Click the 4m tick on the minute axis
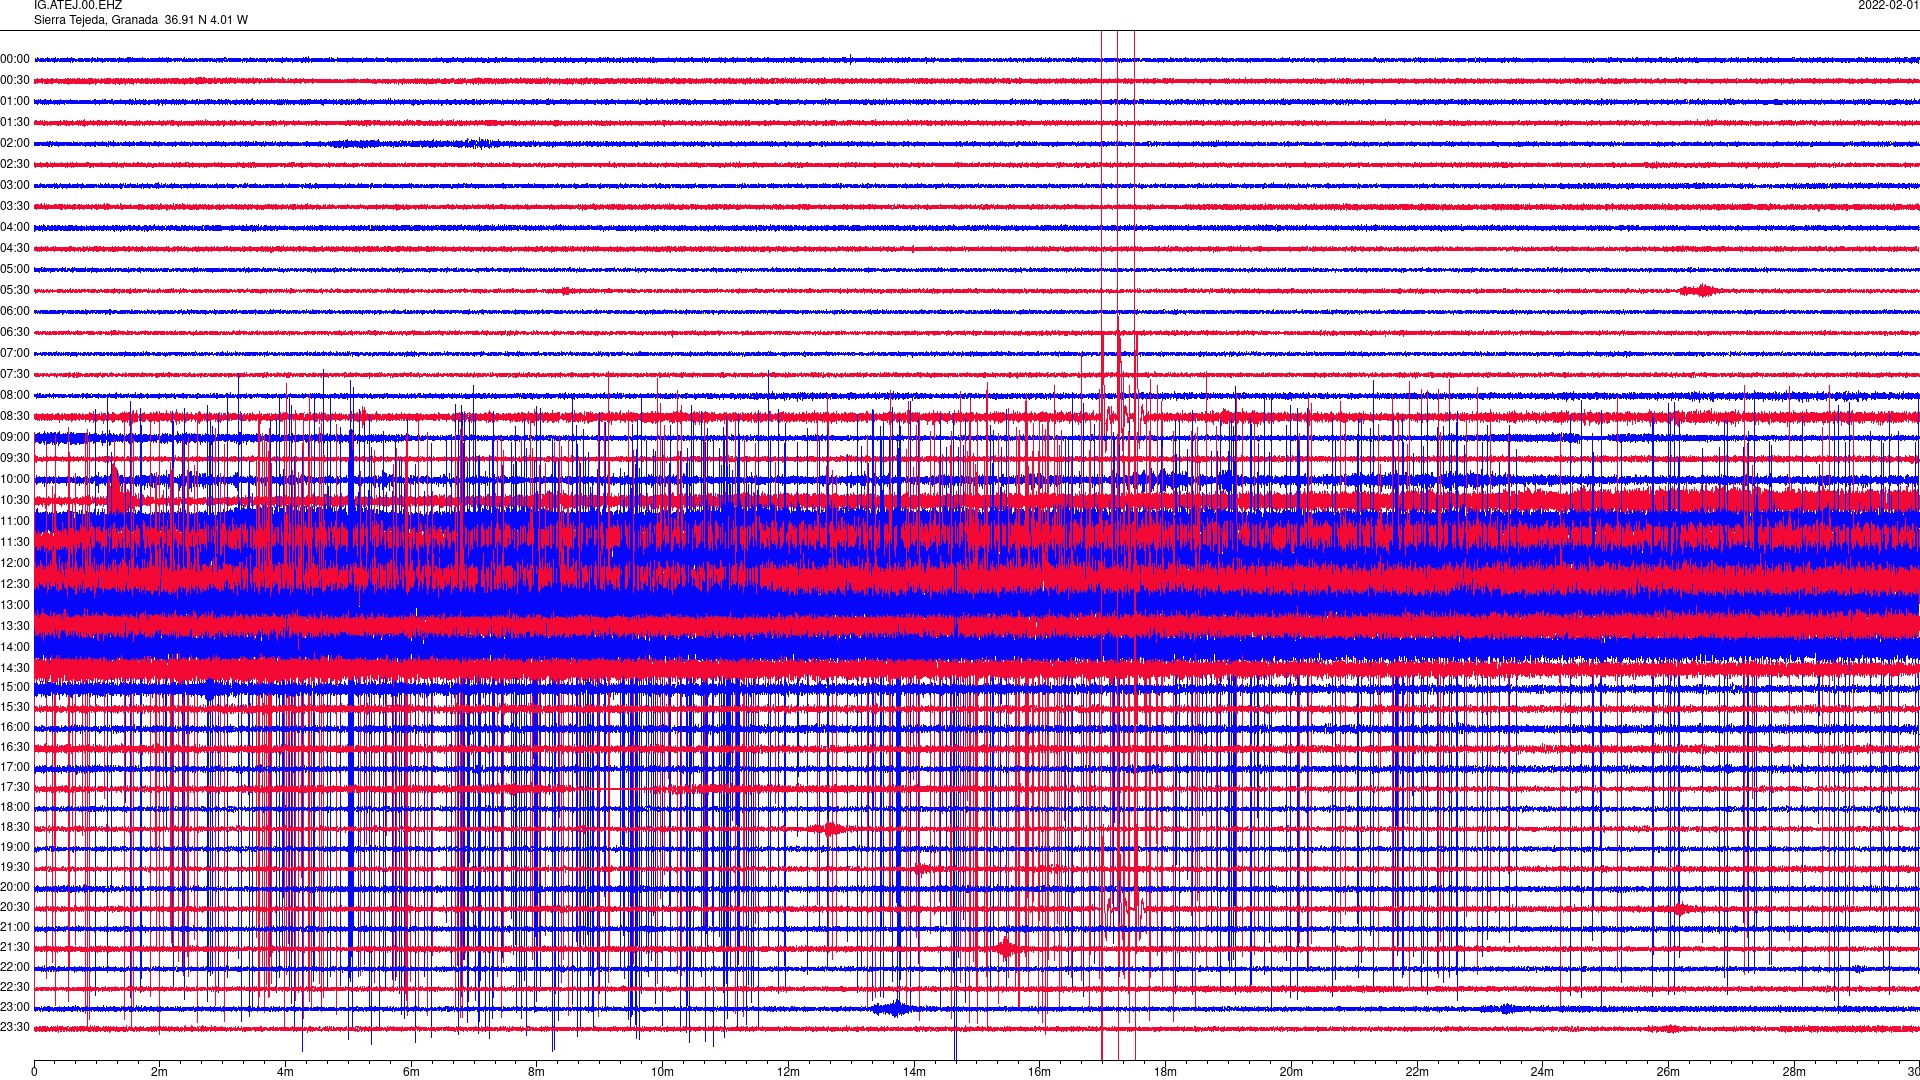Screen dimensions: 1920x1080 (285, 1072)
